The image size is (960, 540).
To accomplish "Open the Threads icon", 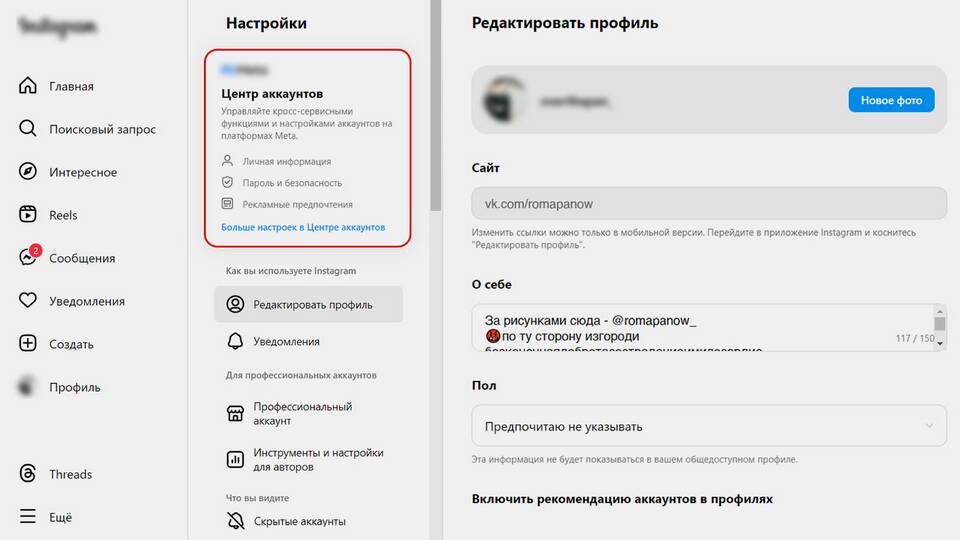I will point(28,473).
